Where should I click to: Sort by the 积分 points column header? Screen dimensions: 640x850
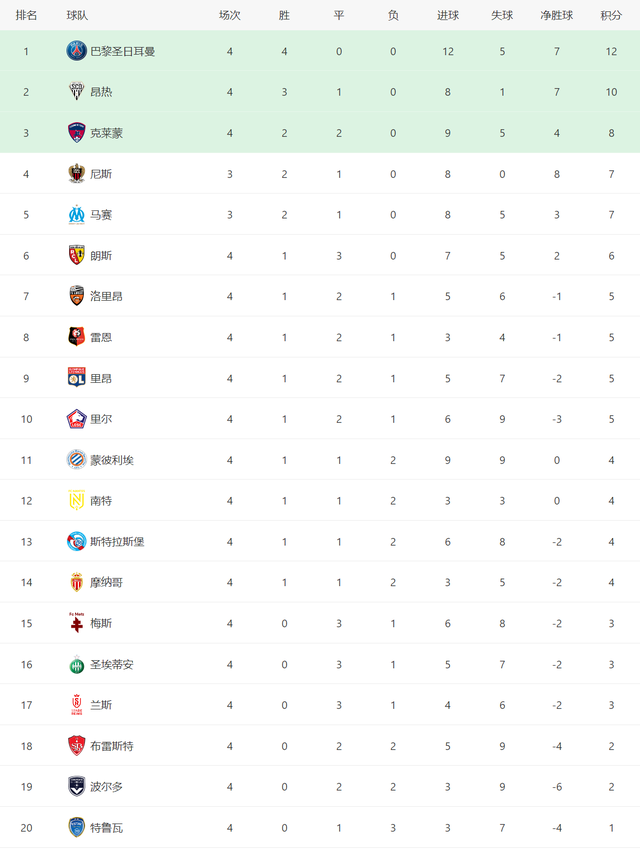611,16
